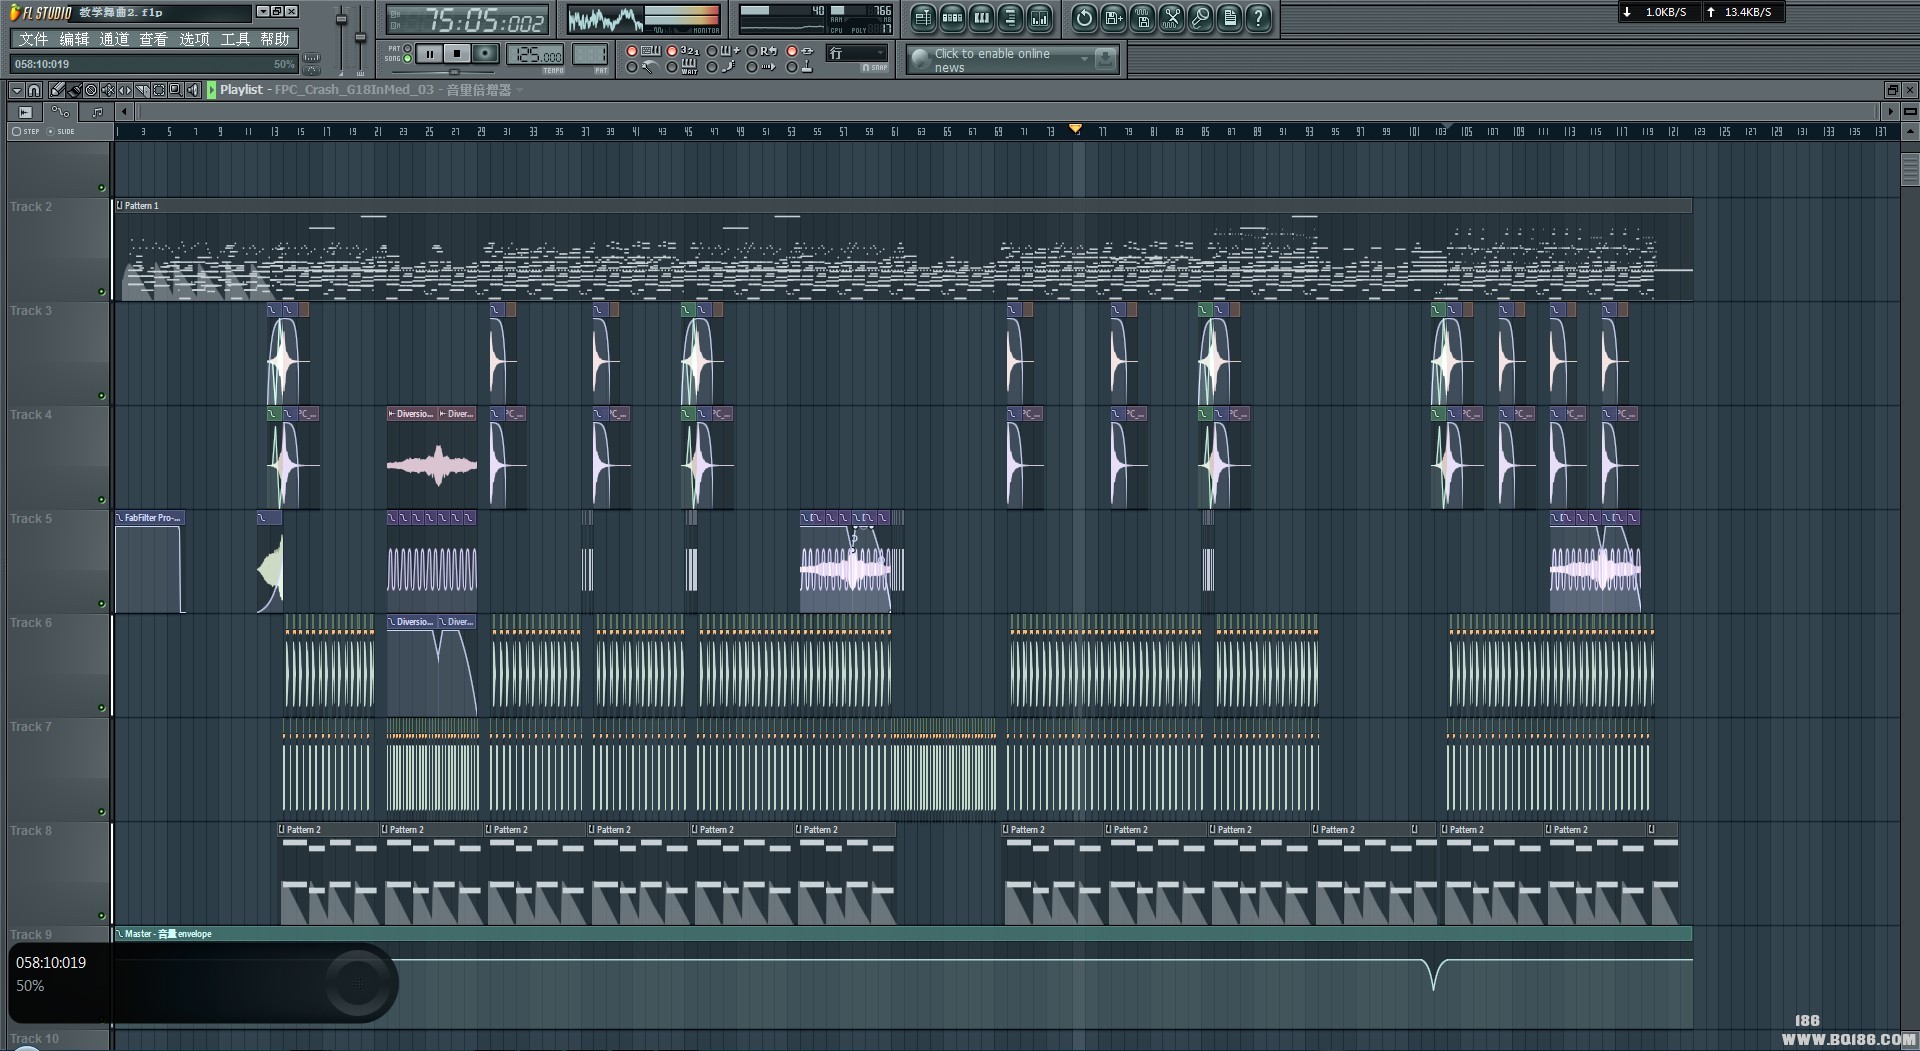Click the Undo history round-arrow icon
The image size is (1920, 1051).
pyautogui.click(x=1084, y=17)
